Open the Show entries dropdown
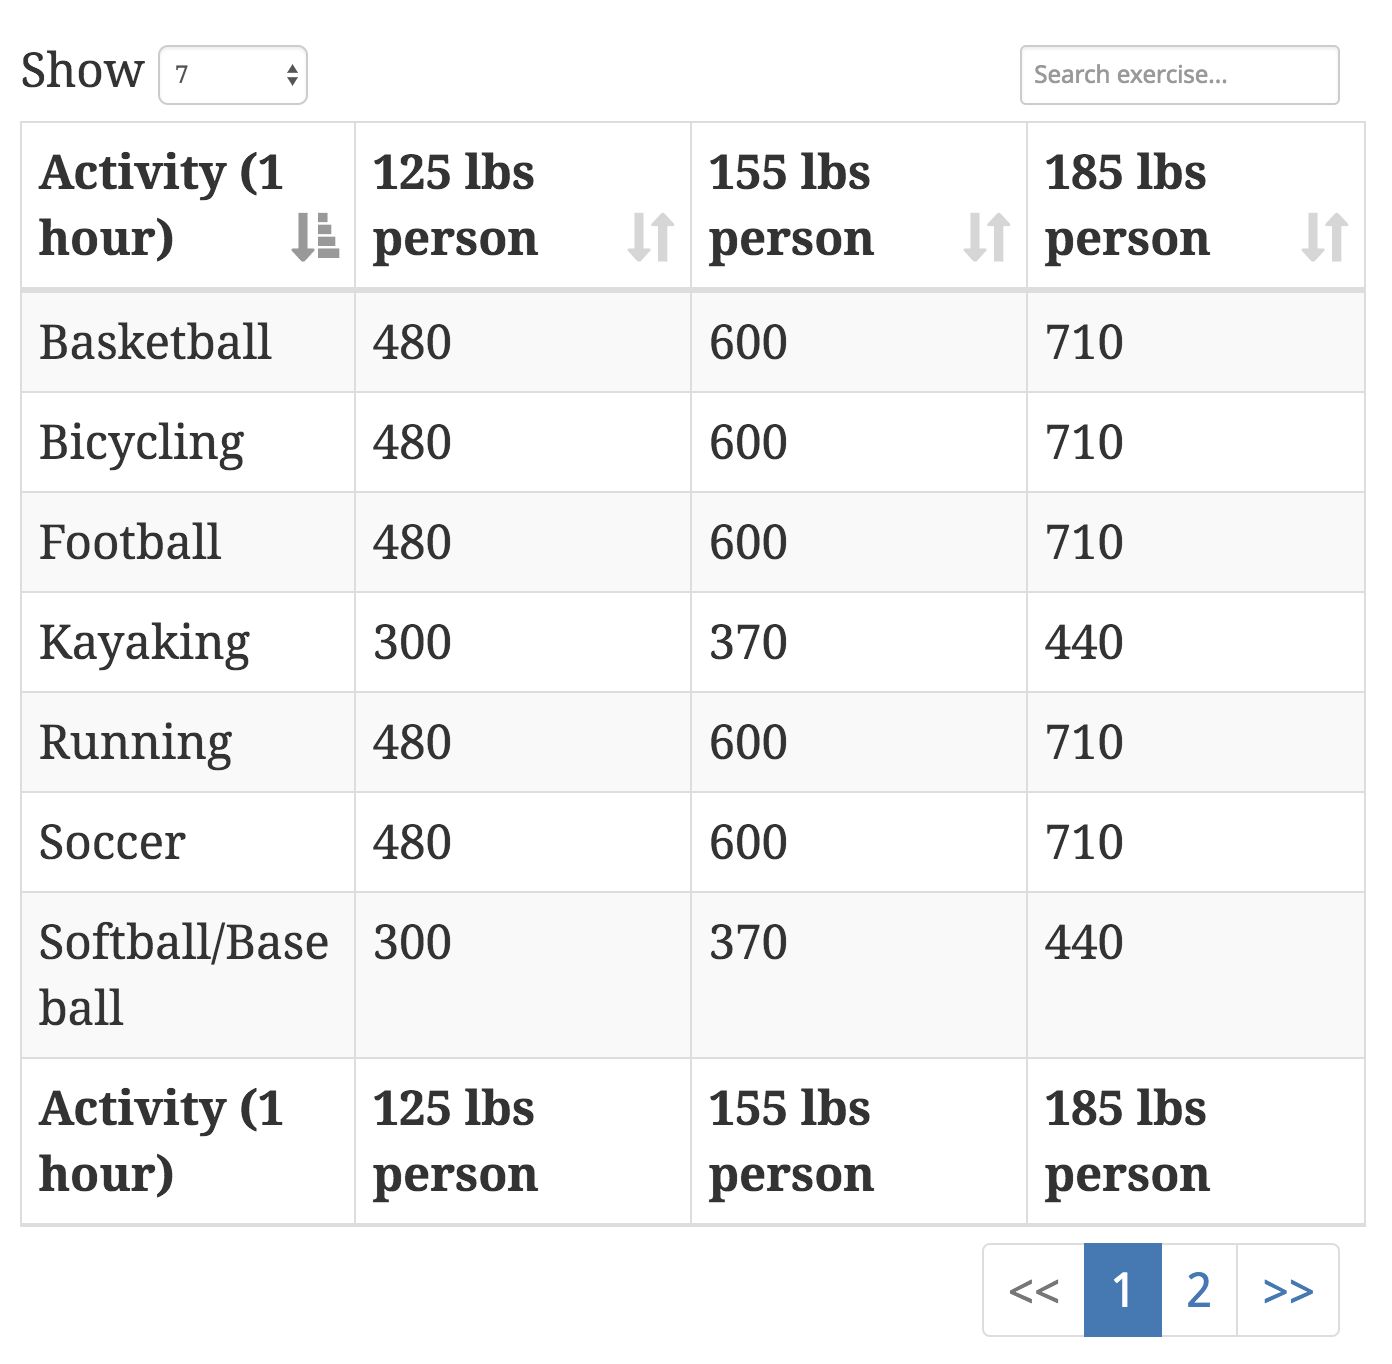Screen dimensions: 1392x1364 click(233, 75)
